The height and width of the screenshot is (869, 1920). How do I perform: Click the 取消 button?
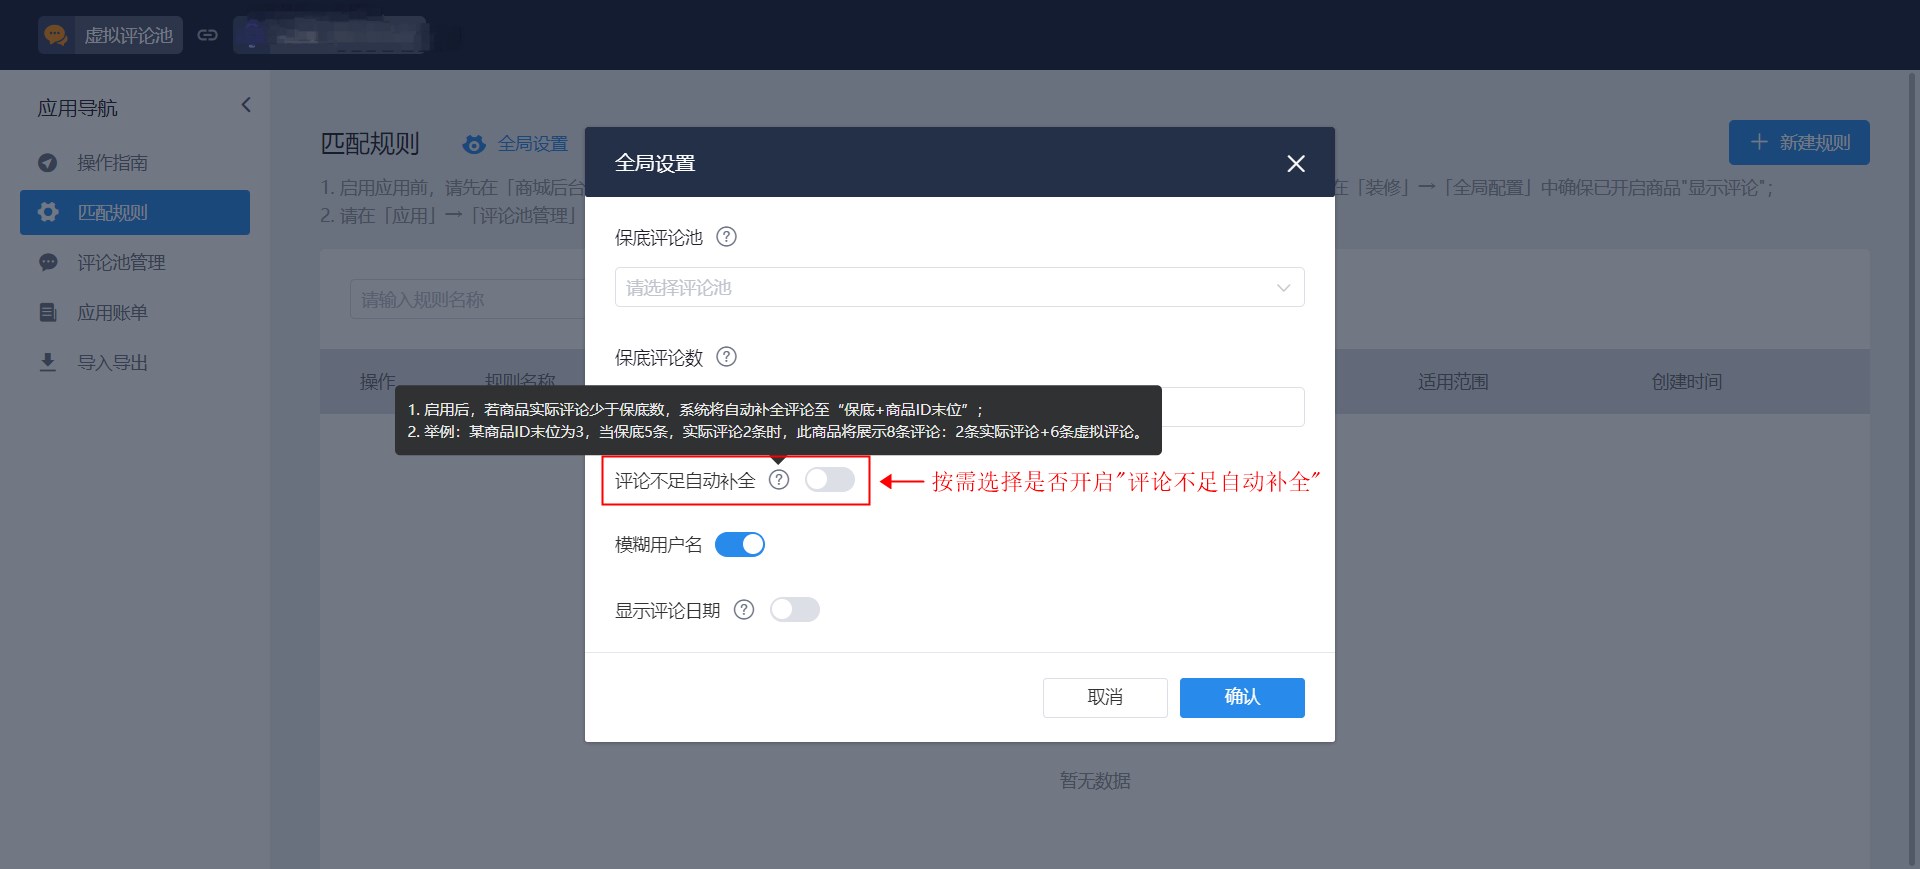click(1105, 697)
